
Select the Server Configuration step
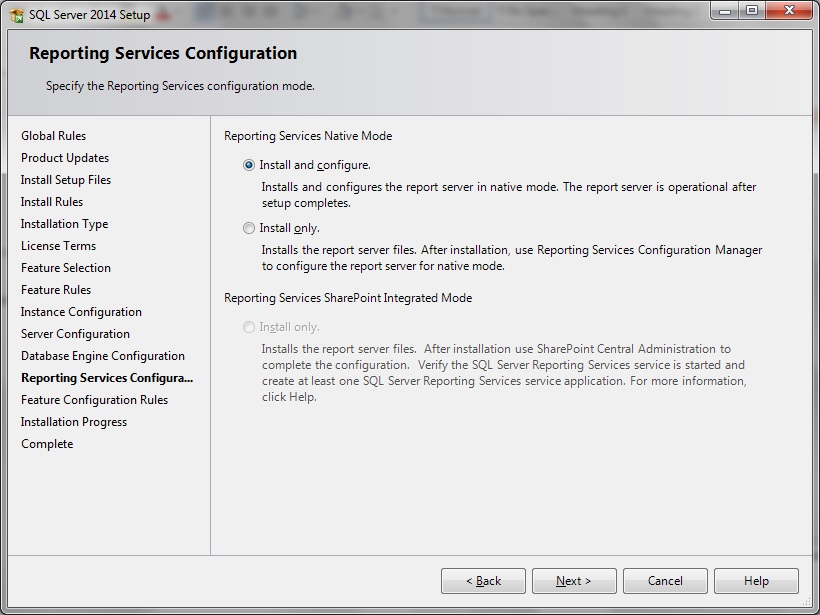click(75, 334)
